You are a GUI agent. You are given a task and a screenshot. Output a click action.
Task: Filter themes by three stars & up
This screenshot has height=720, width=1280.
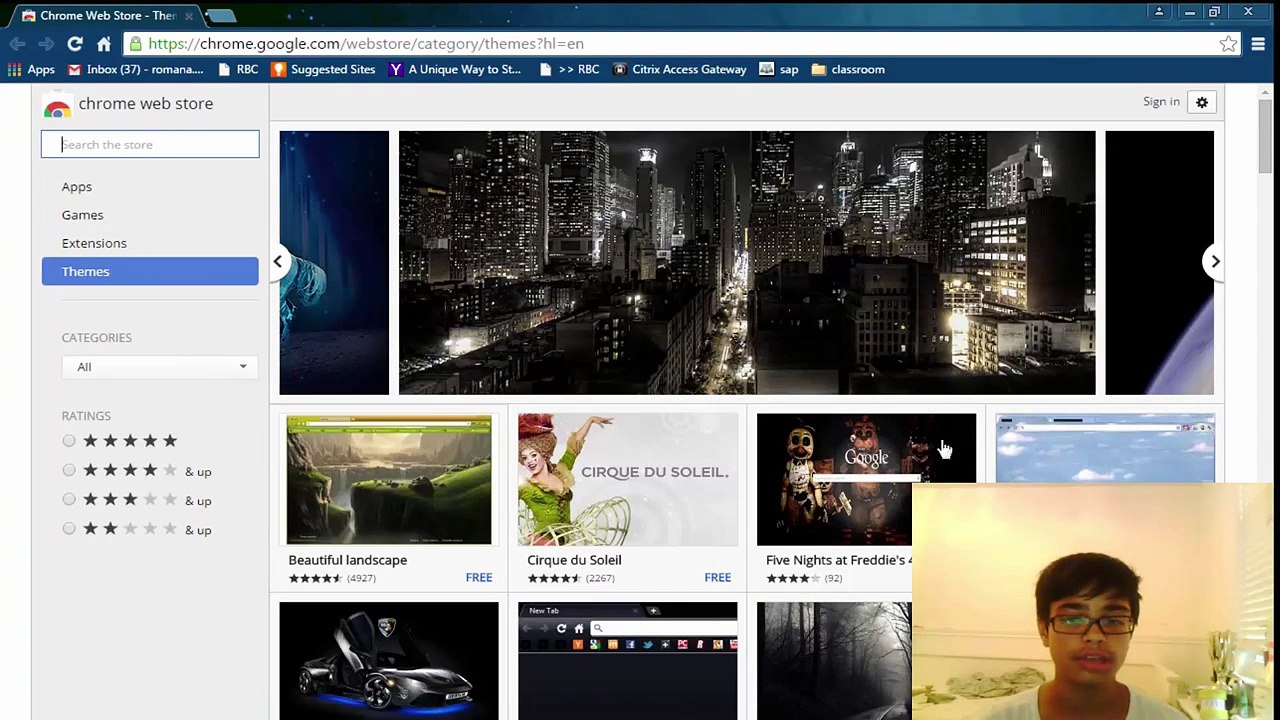[x=69, y=499]
